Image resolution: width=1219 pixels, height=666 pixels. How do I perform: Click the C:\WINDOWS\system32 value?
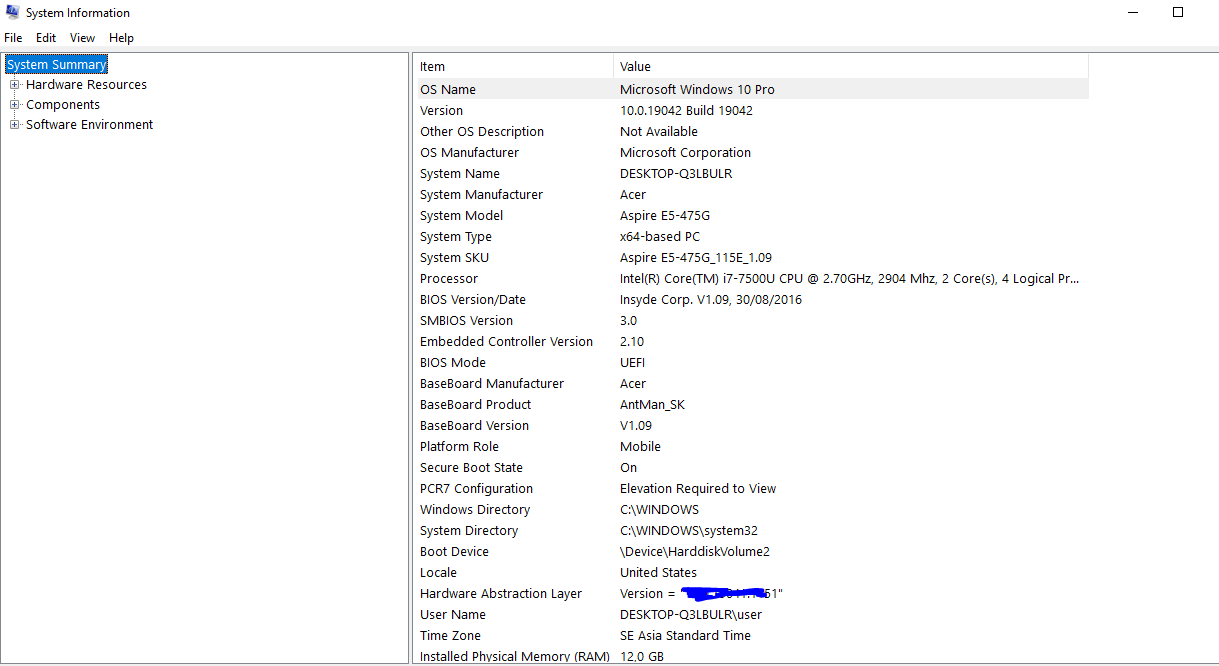(689, 531)
